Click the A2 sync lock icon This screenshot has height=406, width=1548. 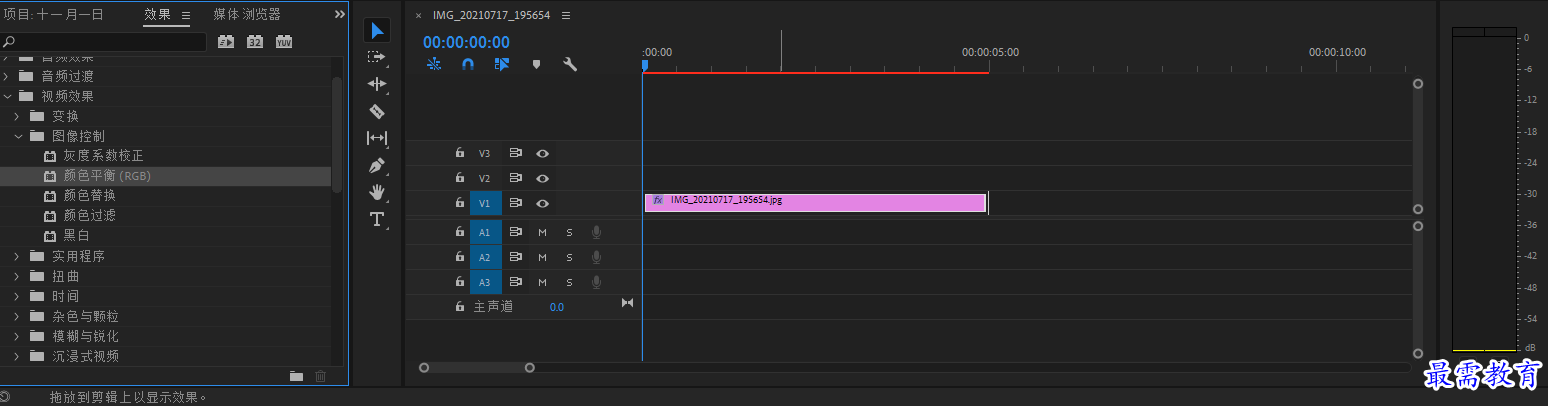516,256
